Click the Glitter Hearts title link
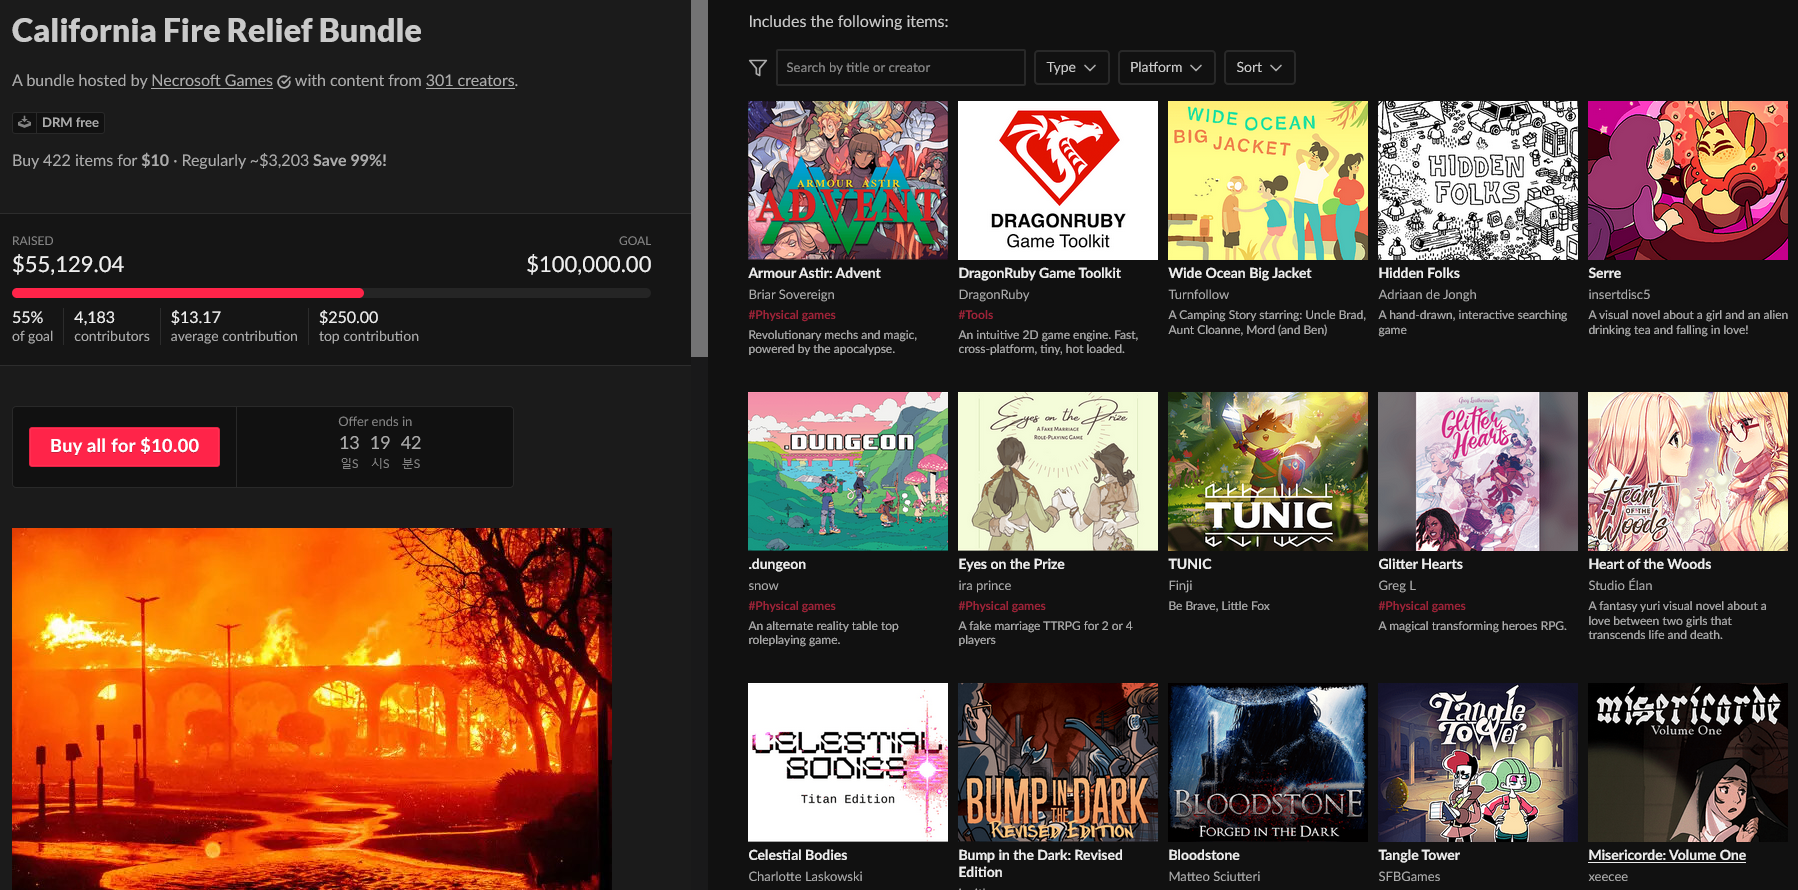 point(1420,564)
